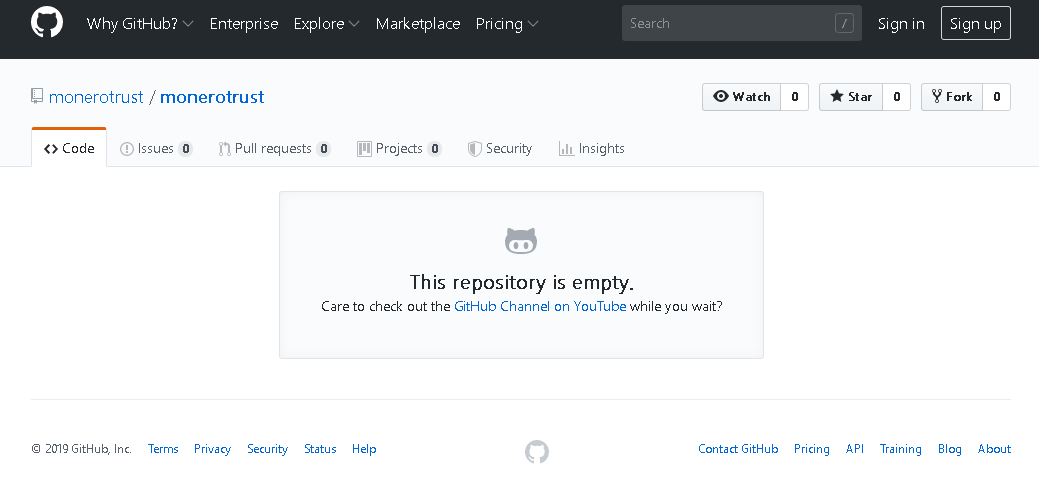Viewport: 1039px width, 497px height.
Task: Open the Terms footer link
Action: [x=163, y=449]
